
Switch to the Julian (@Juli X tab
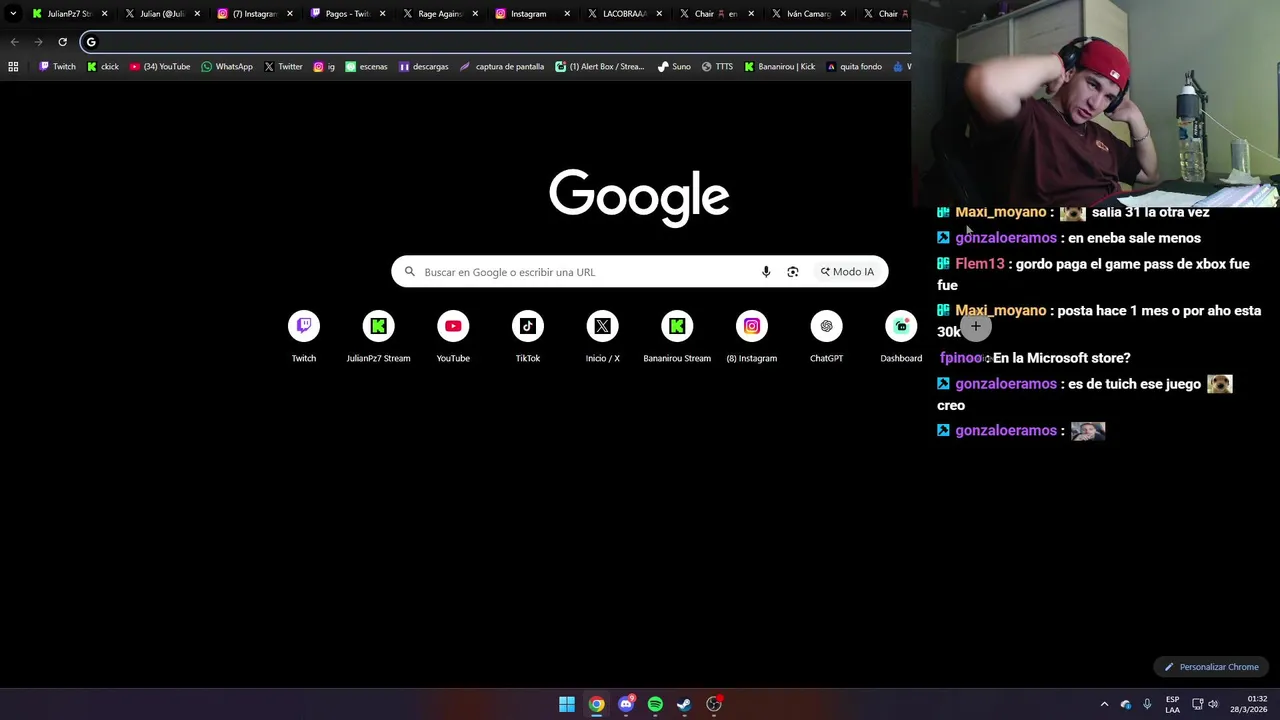click(162, 14)
